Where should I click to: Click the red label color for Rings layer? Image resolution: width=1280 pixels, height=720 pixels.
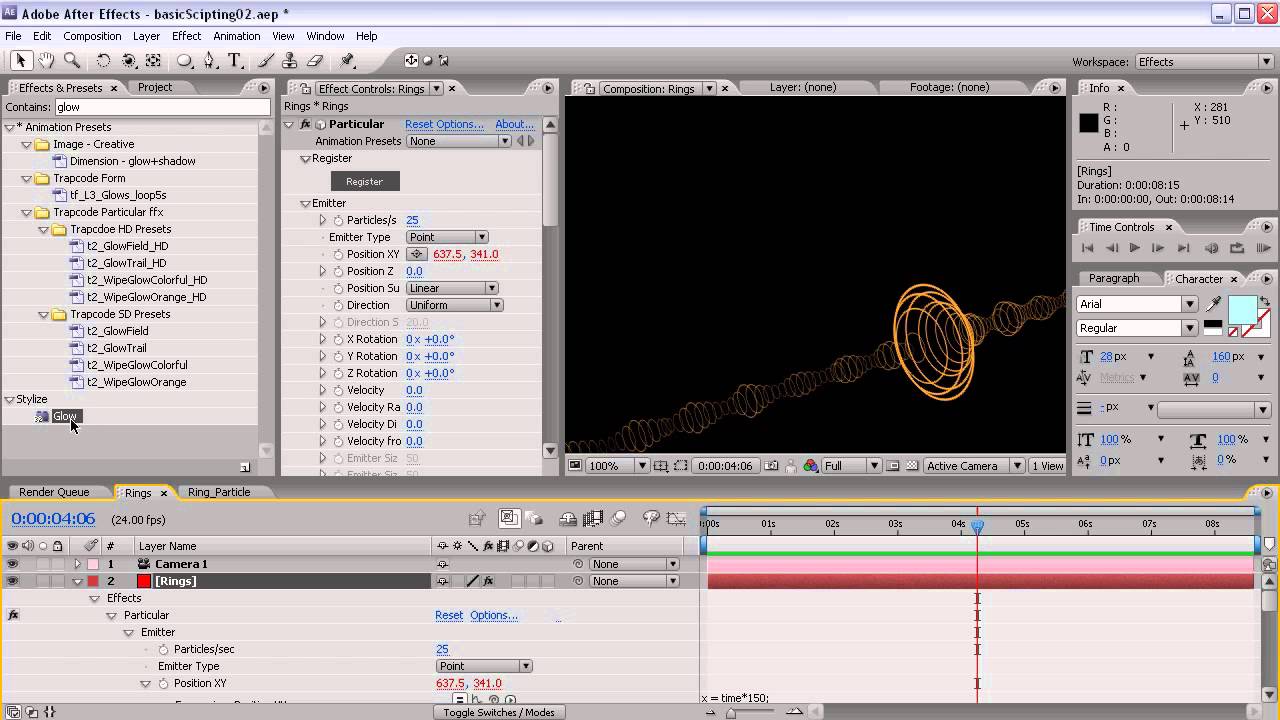pos(93,581)
